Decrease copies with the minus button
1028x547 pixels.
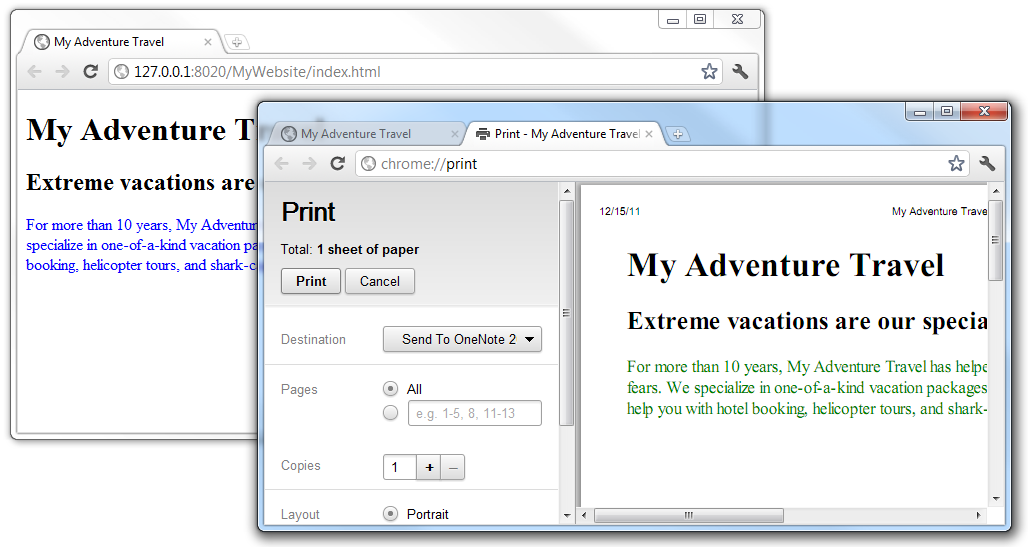pos(452,467)
